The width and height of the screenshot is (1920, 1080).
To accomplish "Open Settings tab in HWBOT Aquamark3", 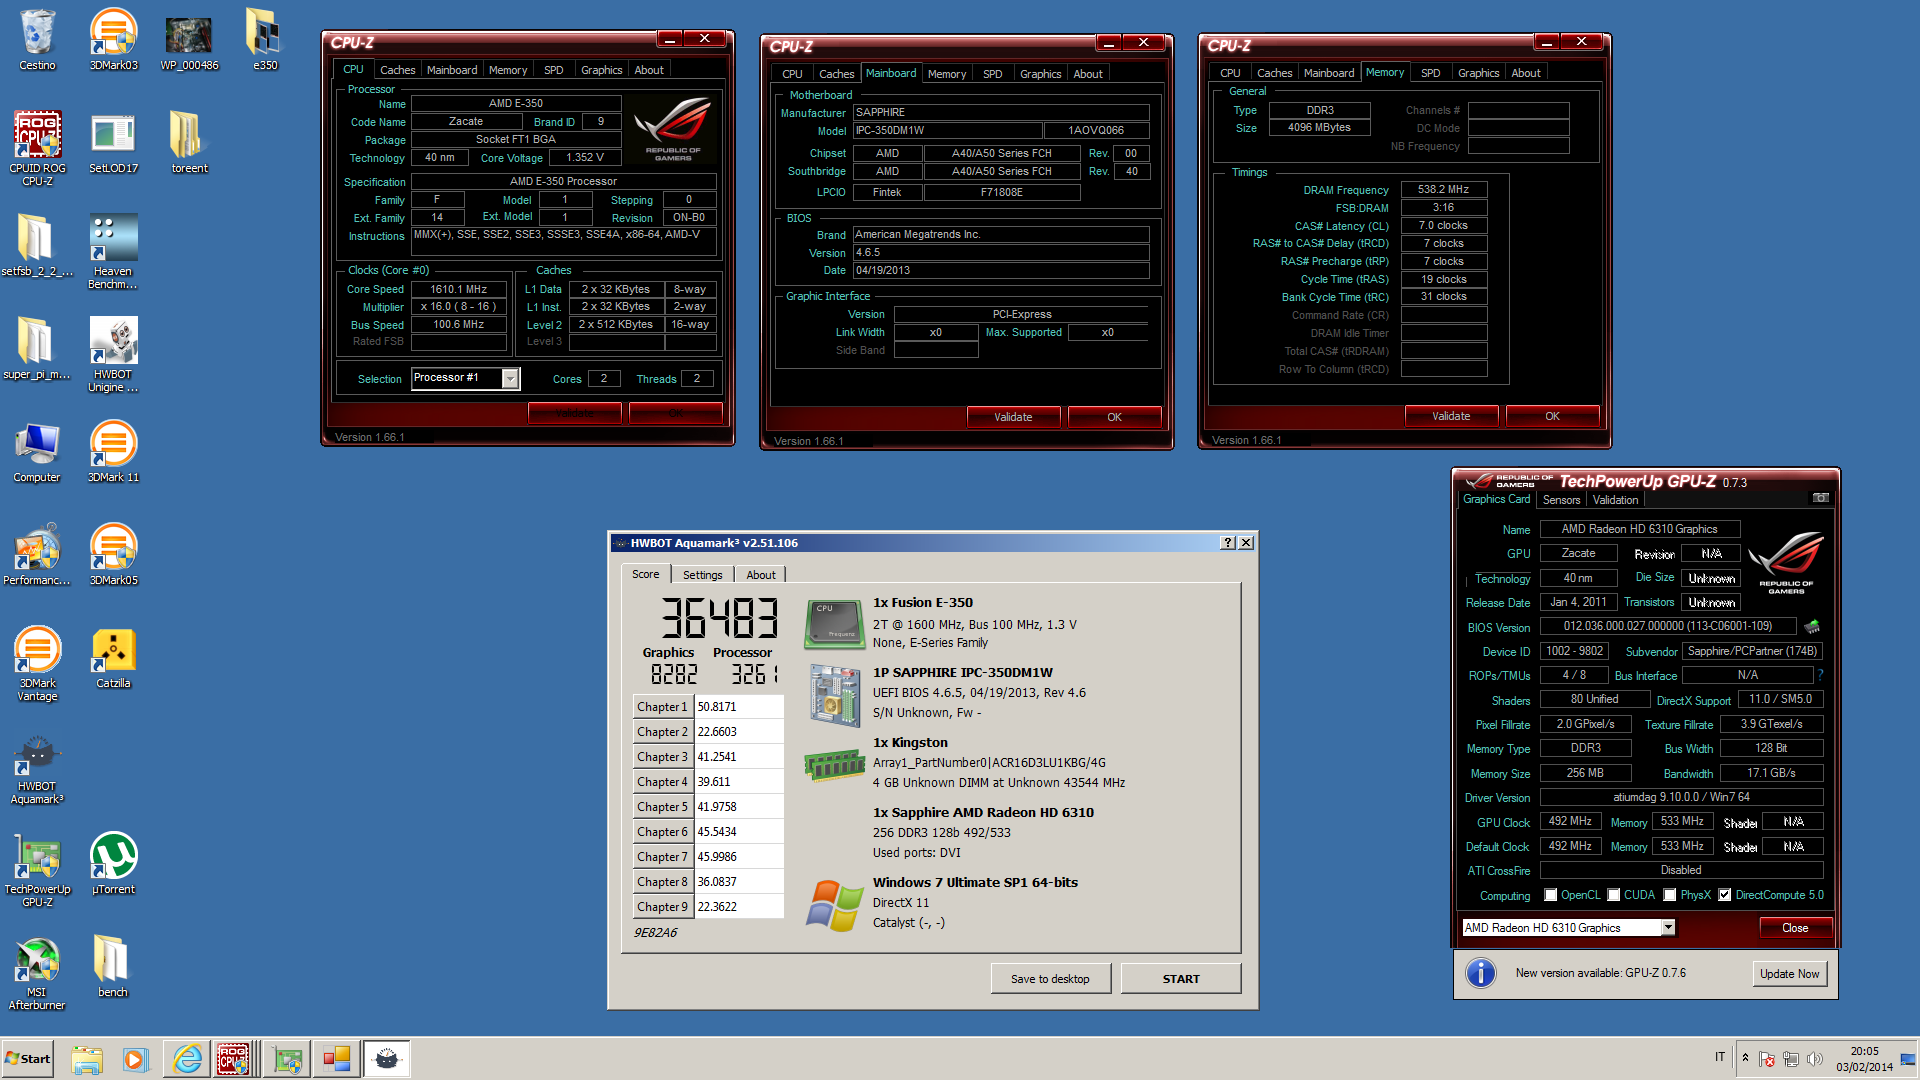I will [702, 575].
